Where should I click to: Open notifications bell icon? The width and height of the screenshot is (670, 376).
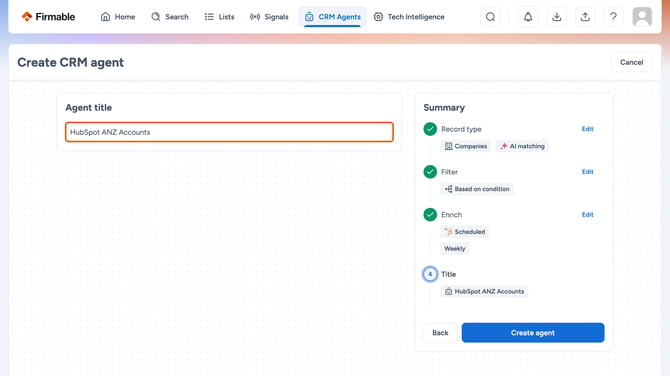[x=528, y=17]
